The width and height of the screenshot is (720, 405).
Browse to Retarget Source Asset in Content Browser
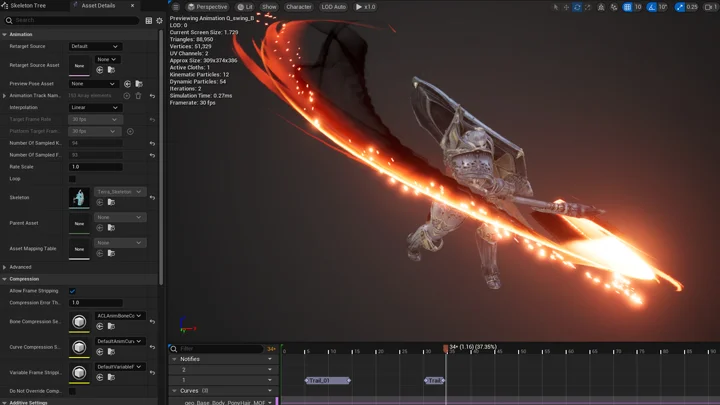(111, 70)
